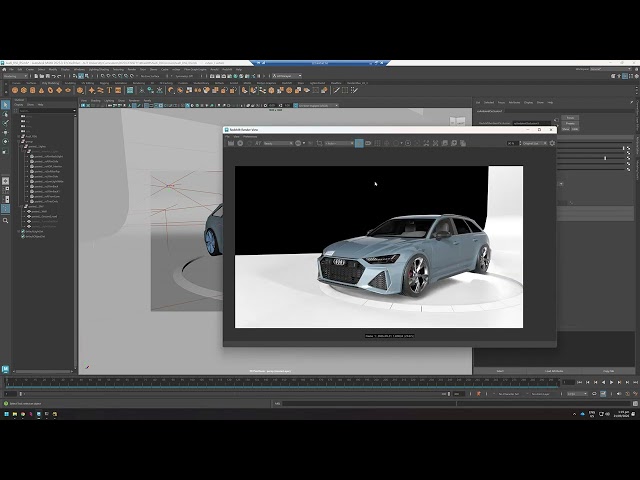Activate the Move tool in the toolbox
This screenshot has width=640, height=480.
(x=5, y=133)
